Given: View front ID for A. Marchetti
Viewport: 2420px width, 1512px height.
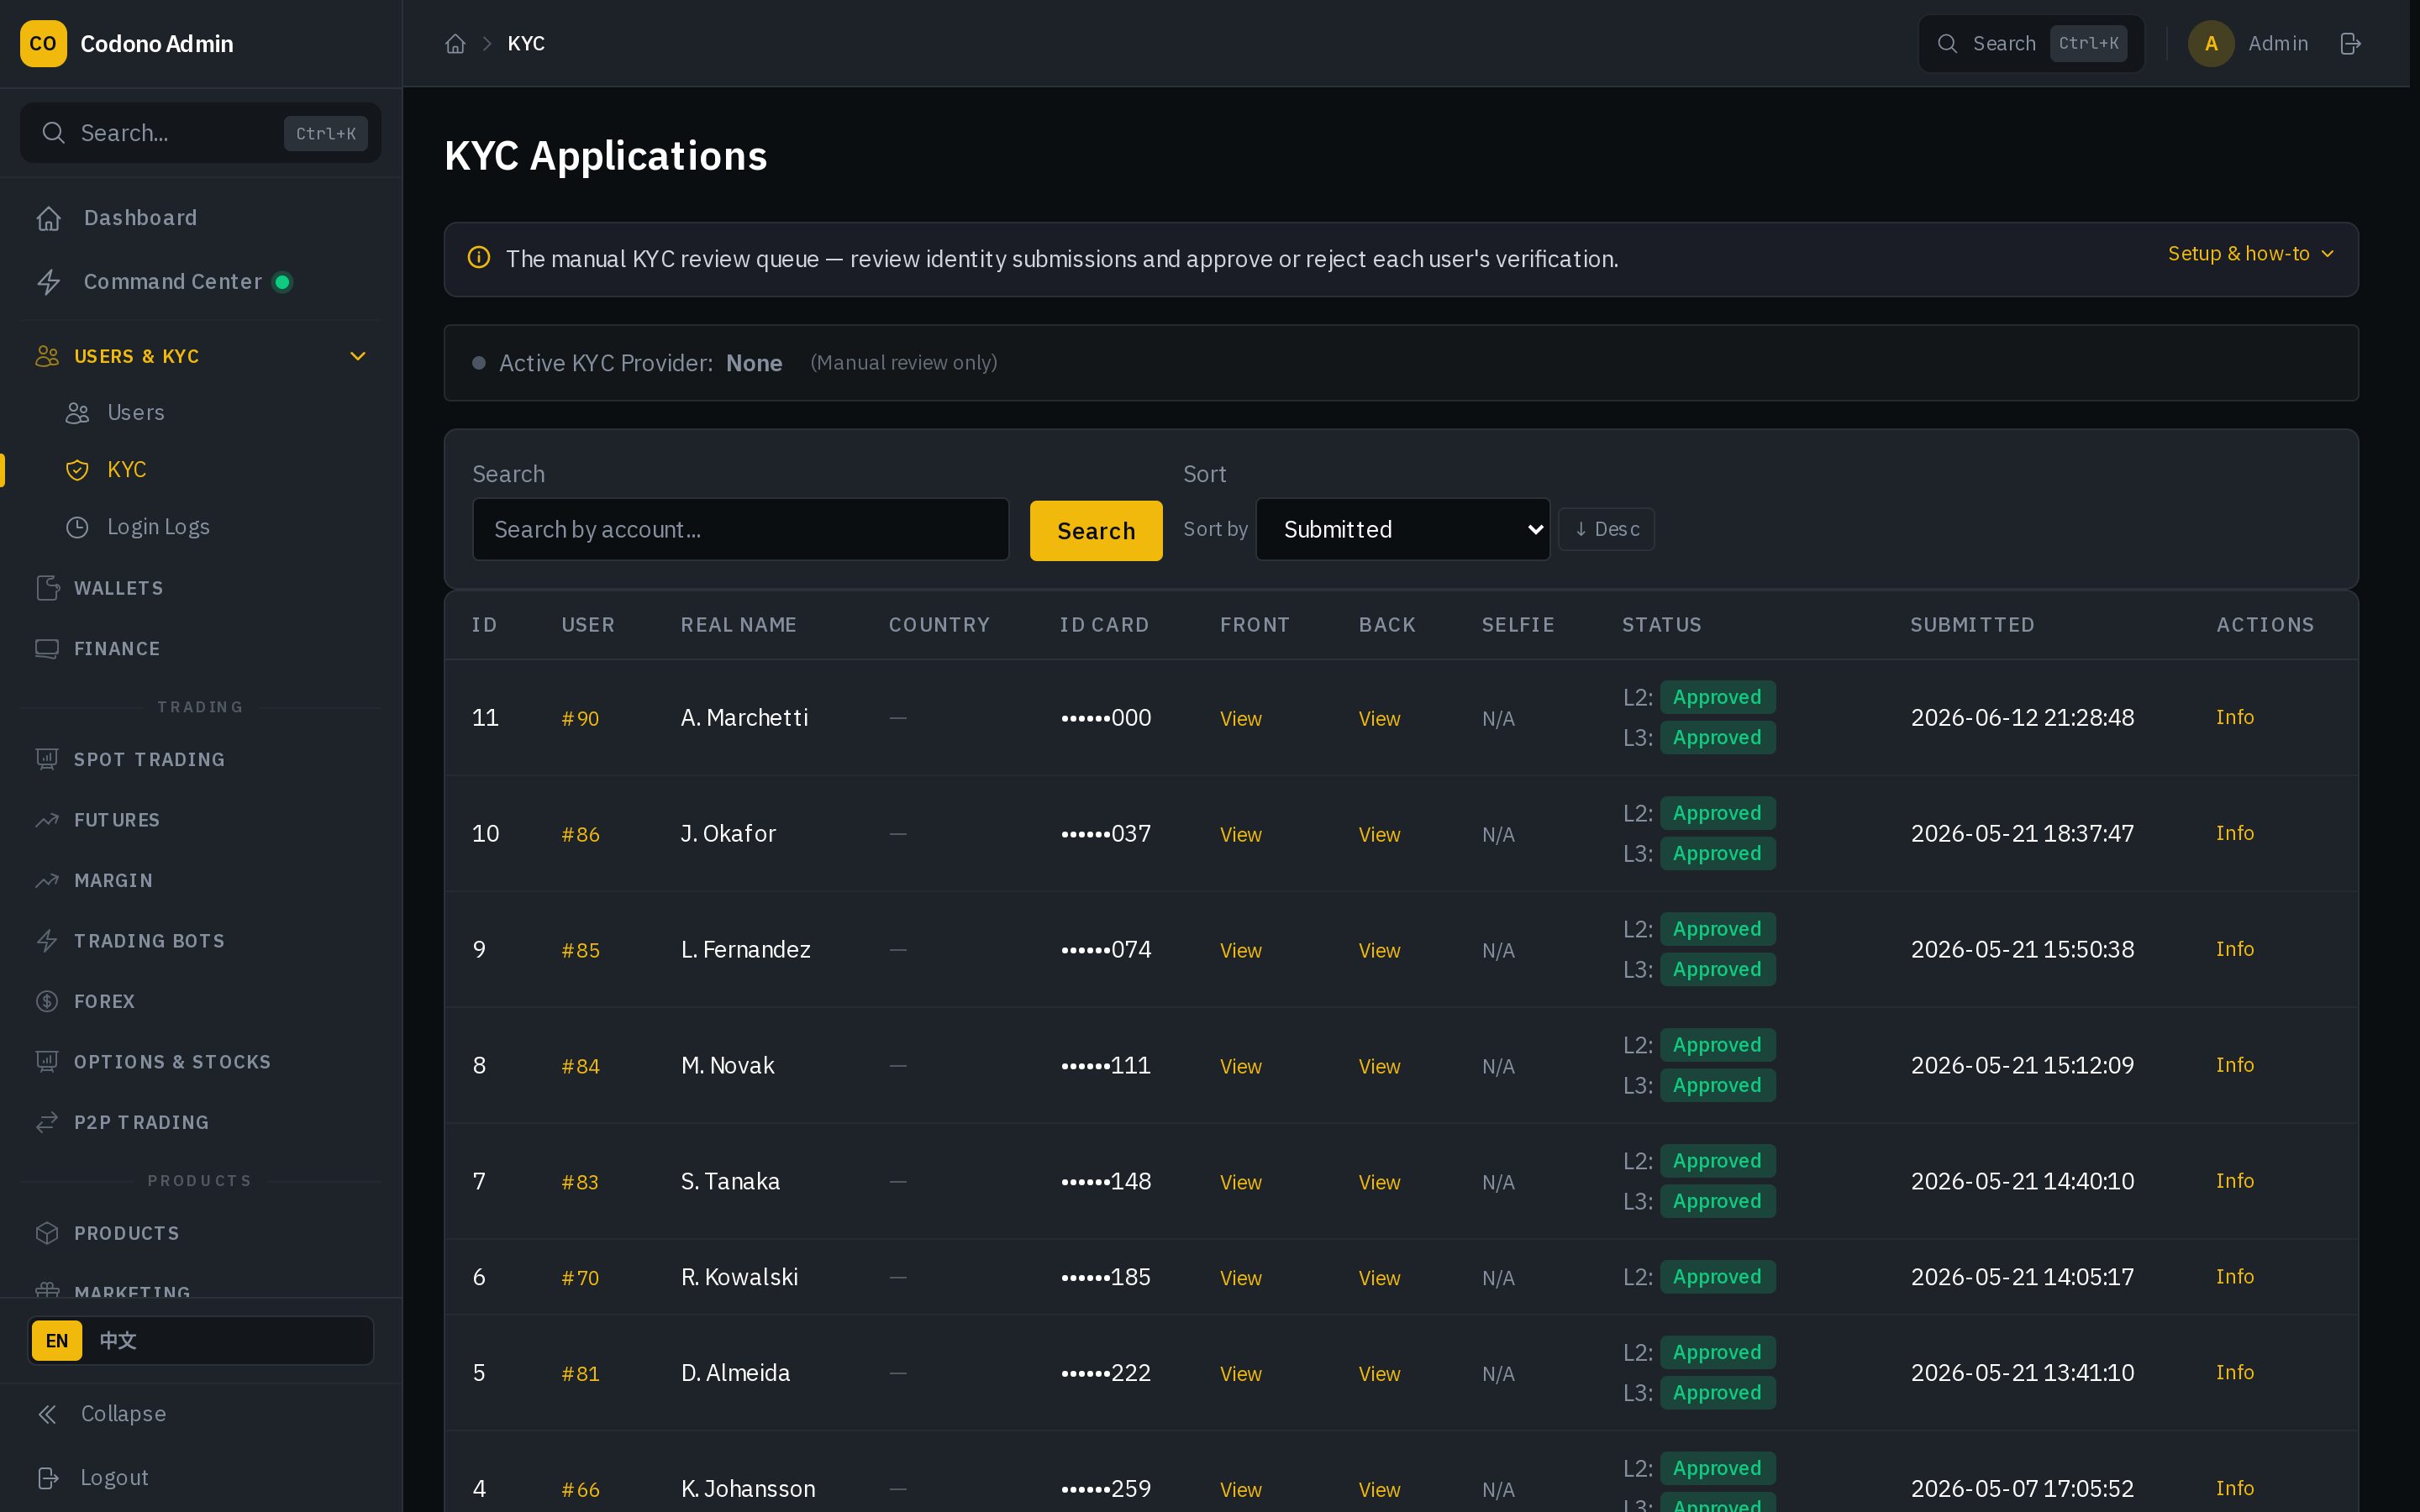Looking at the screenshot, I should pos(1240,719).
